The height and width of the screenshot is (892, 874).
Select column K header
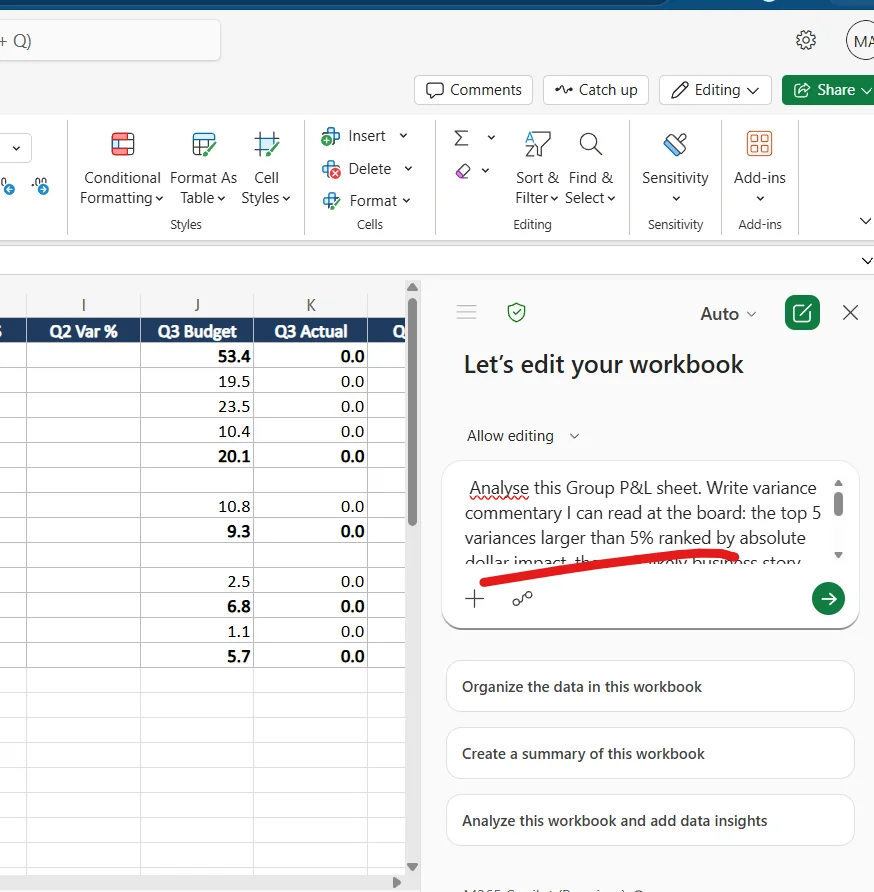click(311, 305)
